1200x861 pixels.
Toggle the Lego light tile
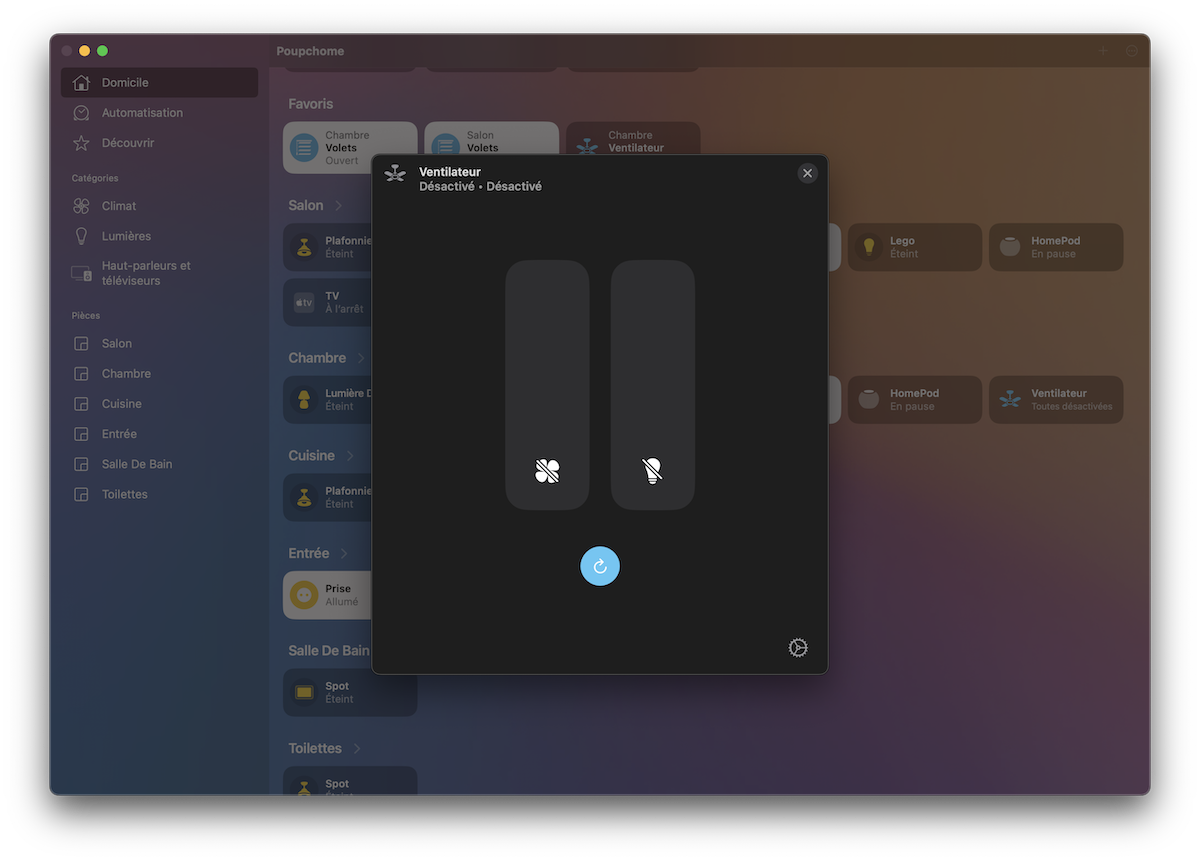[x=915, y=247]
